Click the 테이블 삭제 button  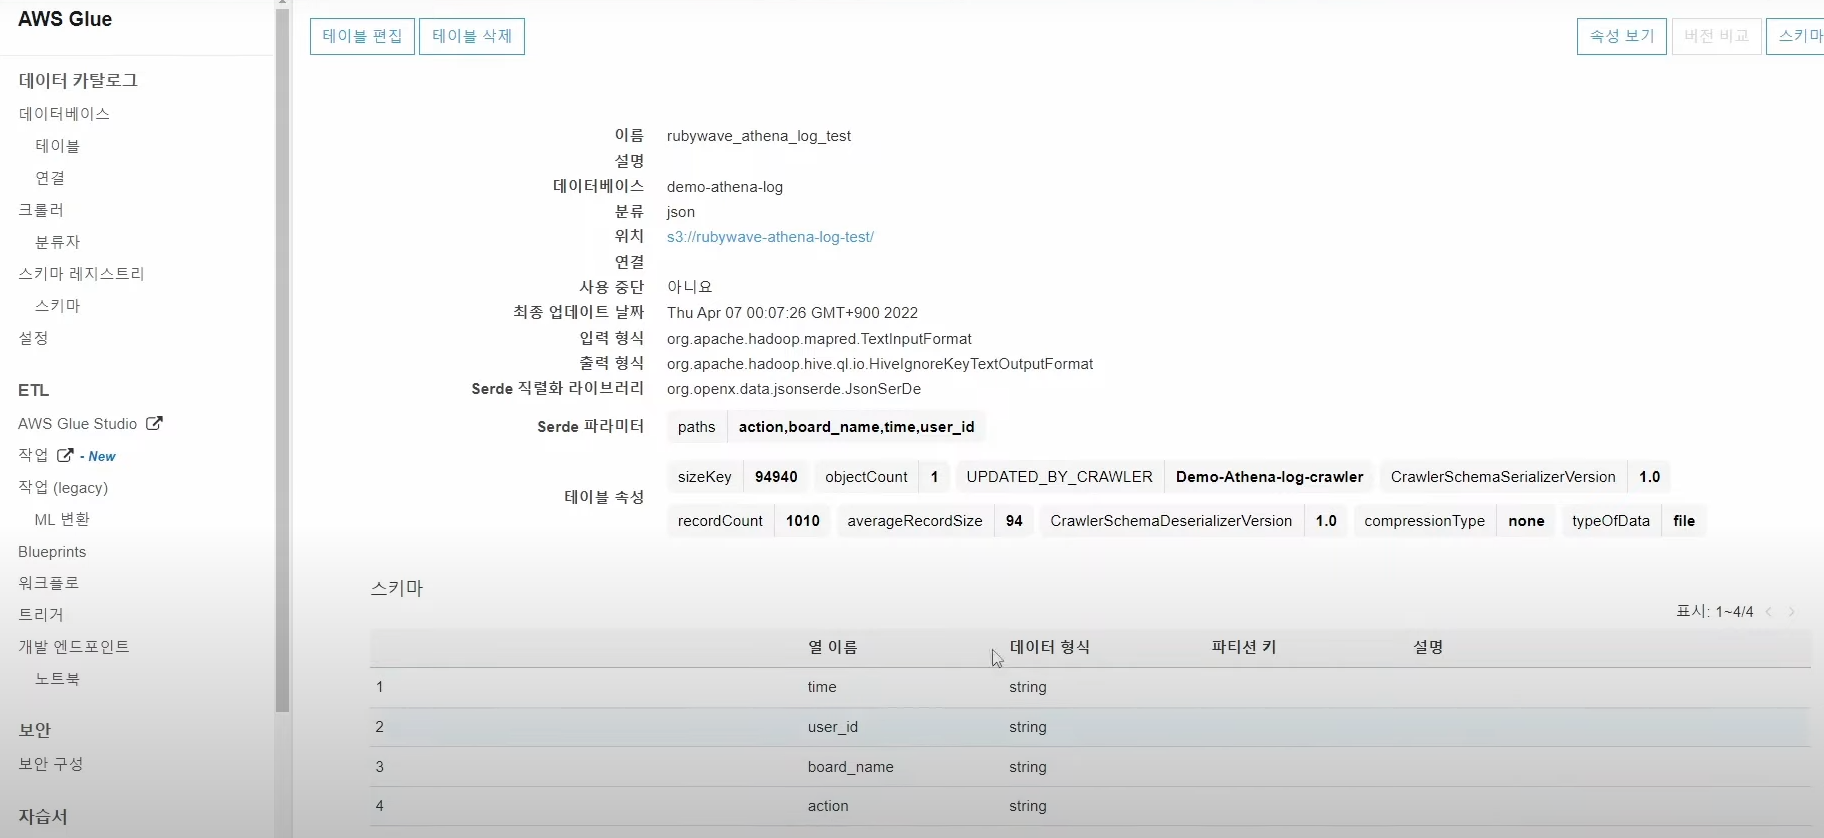(472, 36)
